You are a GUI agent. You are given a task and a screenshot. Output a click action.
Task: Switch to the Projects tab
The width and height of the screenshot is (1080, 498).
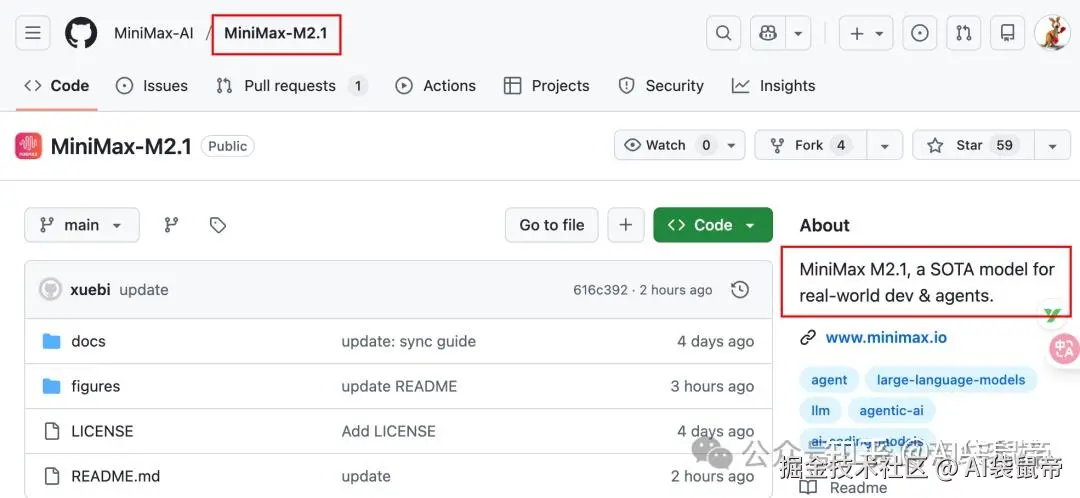547,86
